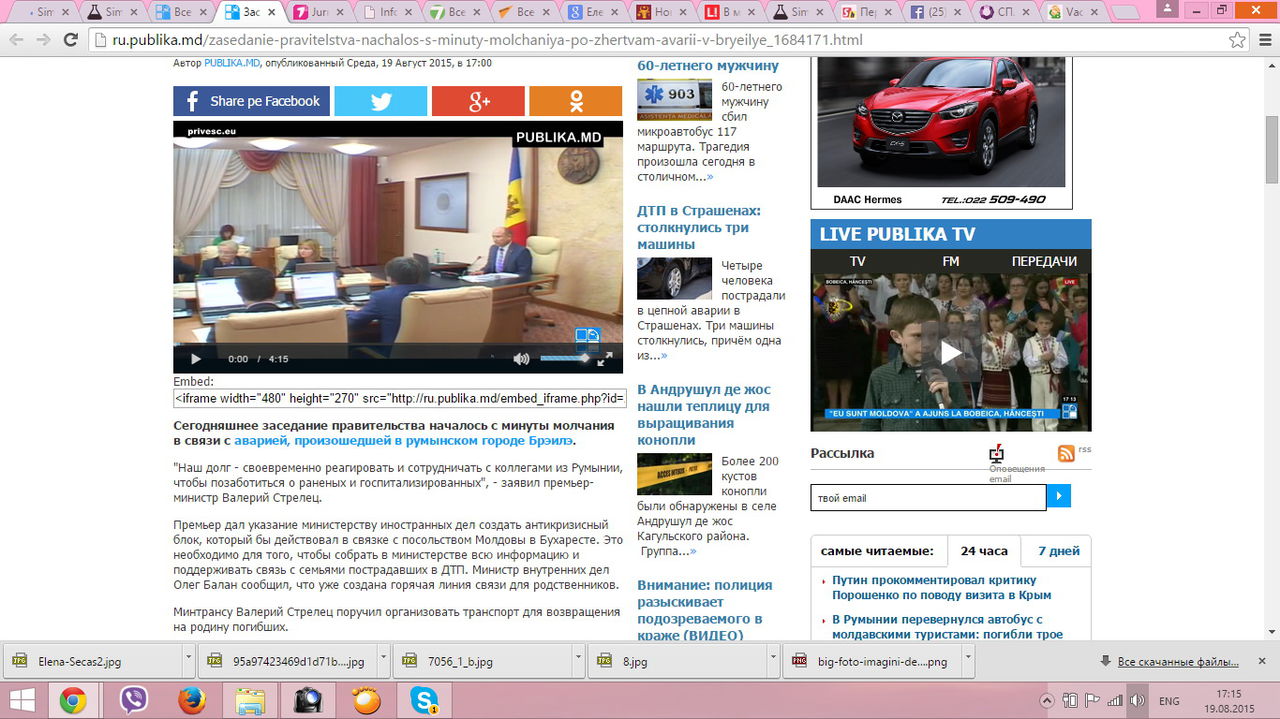This screenshot has width=1280, height=719.
Task: Share the article on Odnoklassniki
Action: pos(575,101)
